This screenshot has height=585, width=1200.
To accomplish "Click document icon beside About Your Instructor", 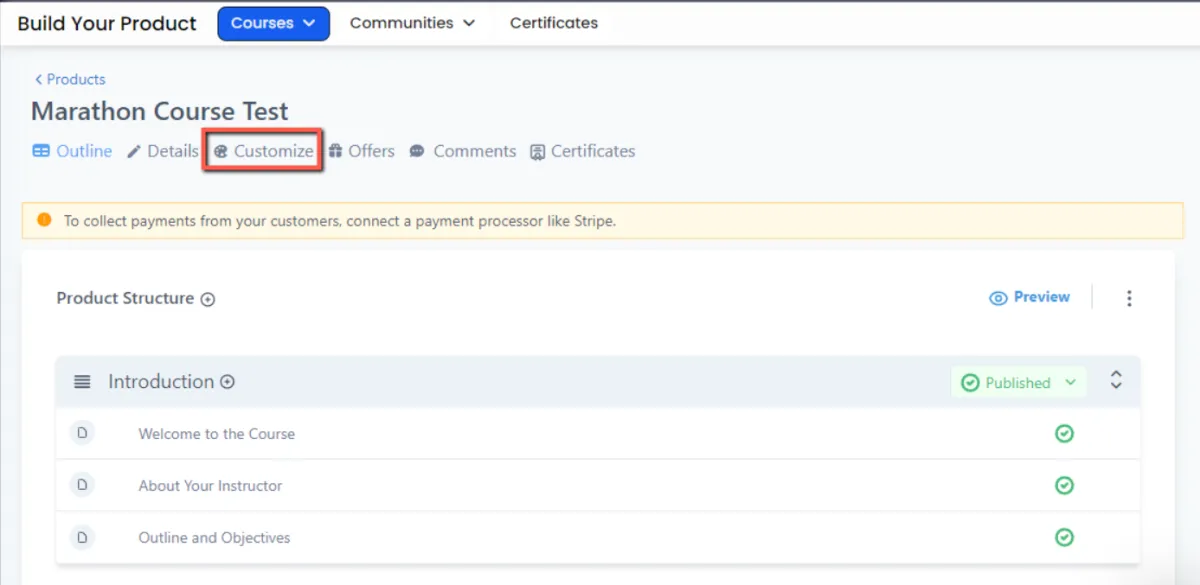I will coord(83,485).
